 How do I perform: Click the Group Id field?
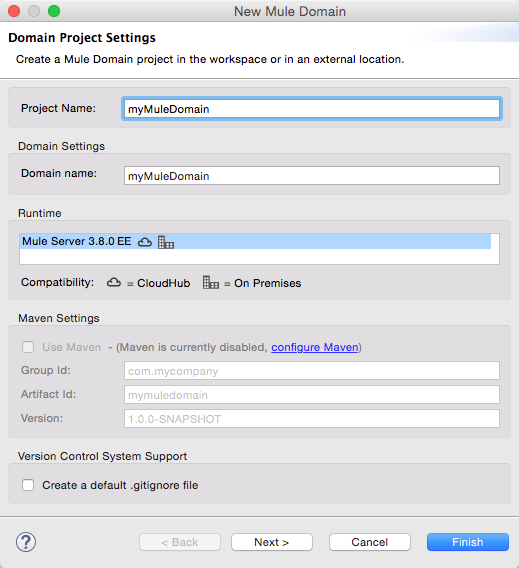[x=312, y=371]
